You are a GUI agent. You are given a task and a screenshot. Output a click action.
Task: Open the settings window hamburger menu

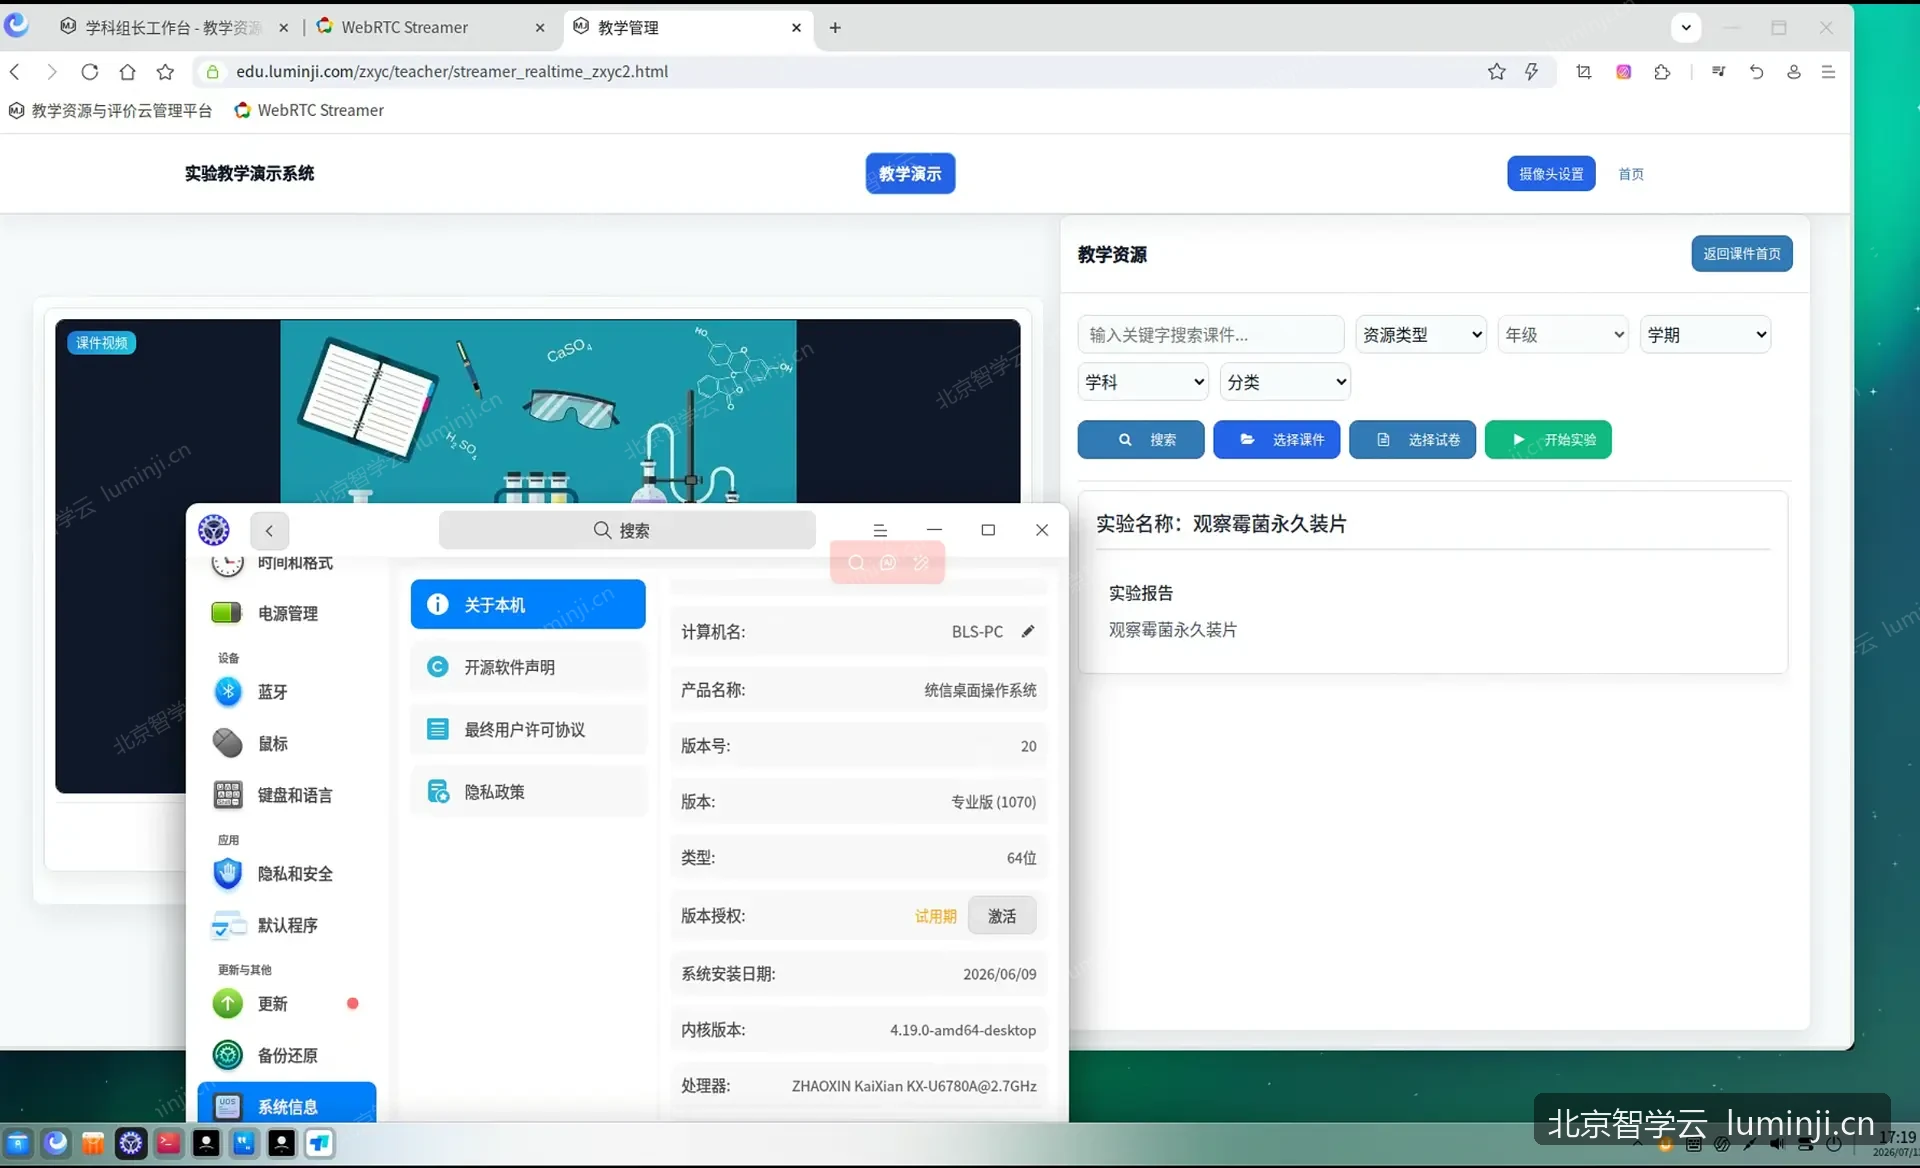[880, 530]
